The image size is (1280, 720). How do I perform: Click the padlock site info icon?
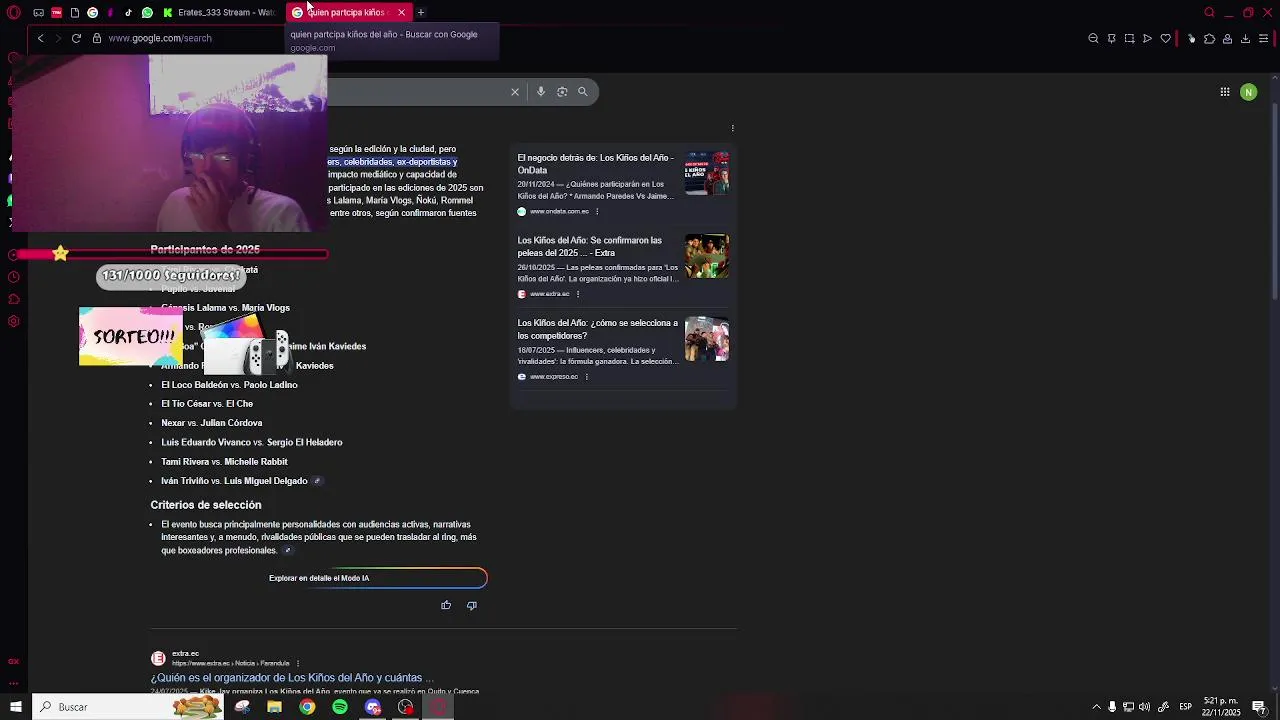(97, 38)
